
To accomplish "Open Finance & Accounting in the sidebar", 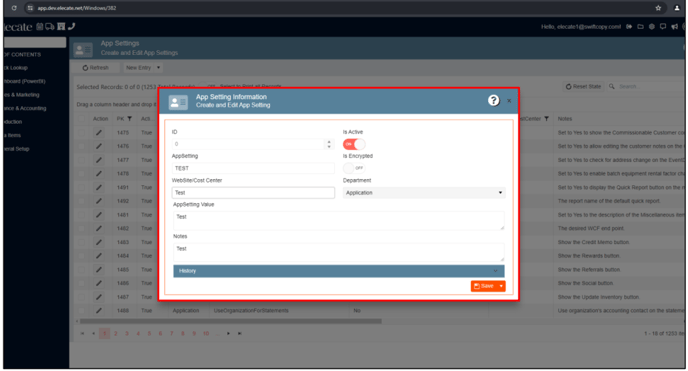I will pos(25,108).
